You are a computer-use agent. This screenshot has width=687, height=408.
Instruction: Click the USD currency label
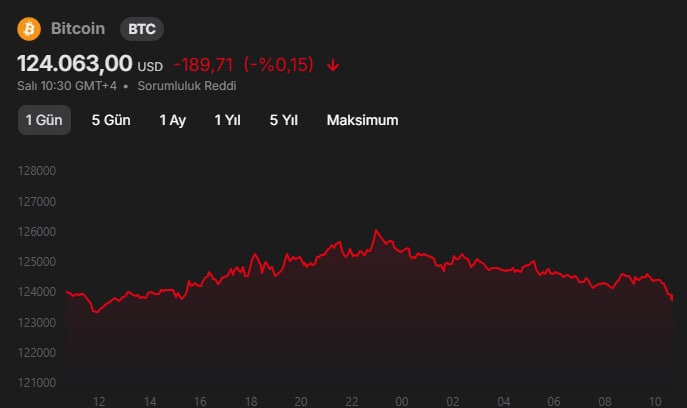pos(150,67)
